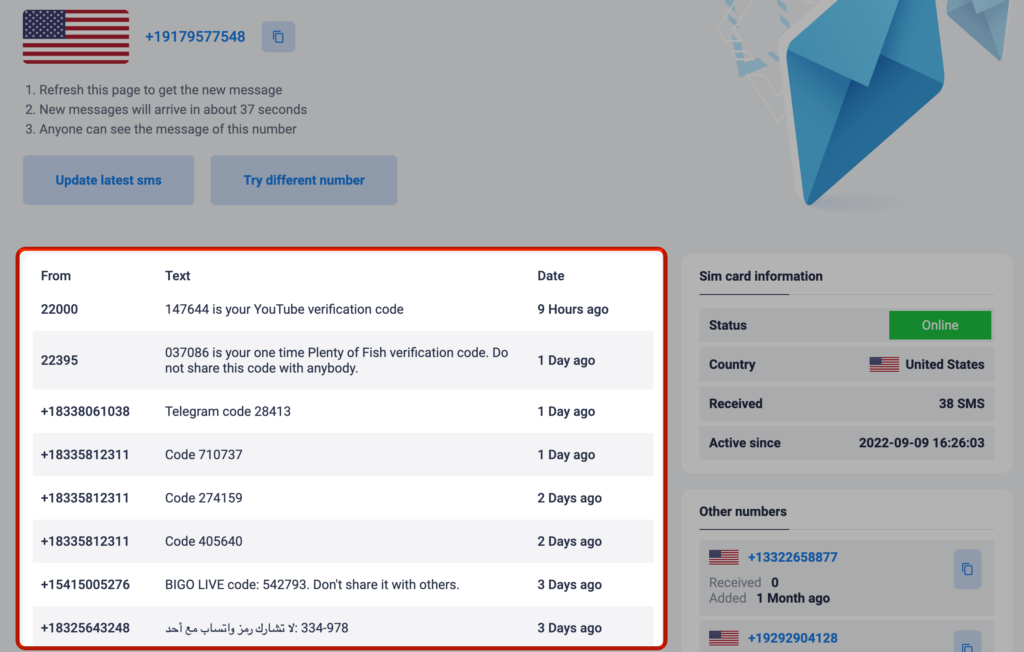Click the Other numbers heading
Viewport: 1024px width, 652px height.
[743, 512]
